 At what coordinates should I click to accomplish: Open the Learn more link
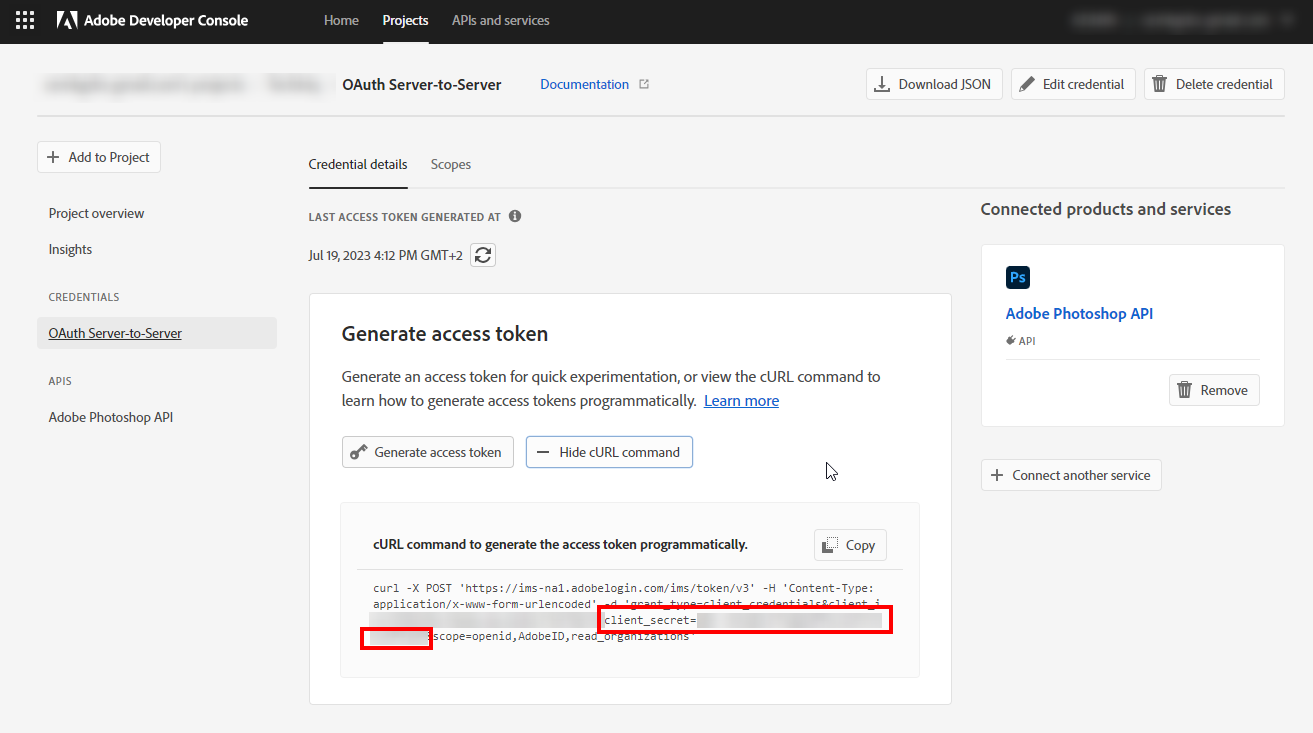[x=741, y=400]
